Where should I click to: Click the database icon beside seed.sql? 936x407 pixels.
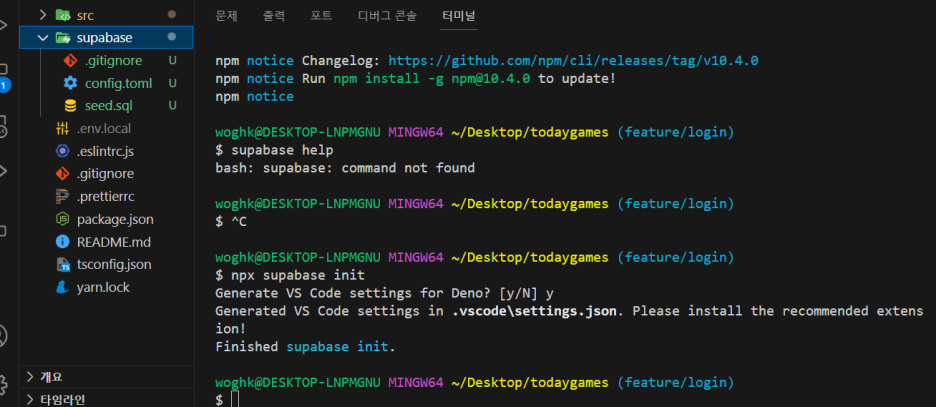[70, 106]
